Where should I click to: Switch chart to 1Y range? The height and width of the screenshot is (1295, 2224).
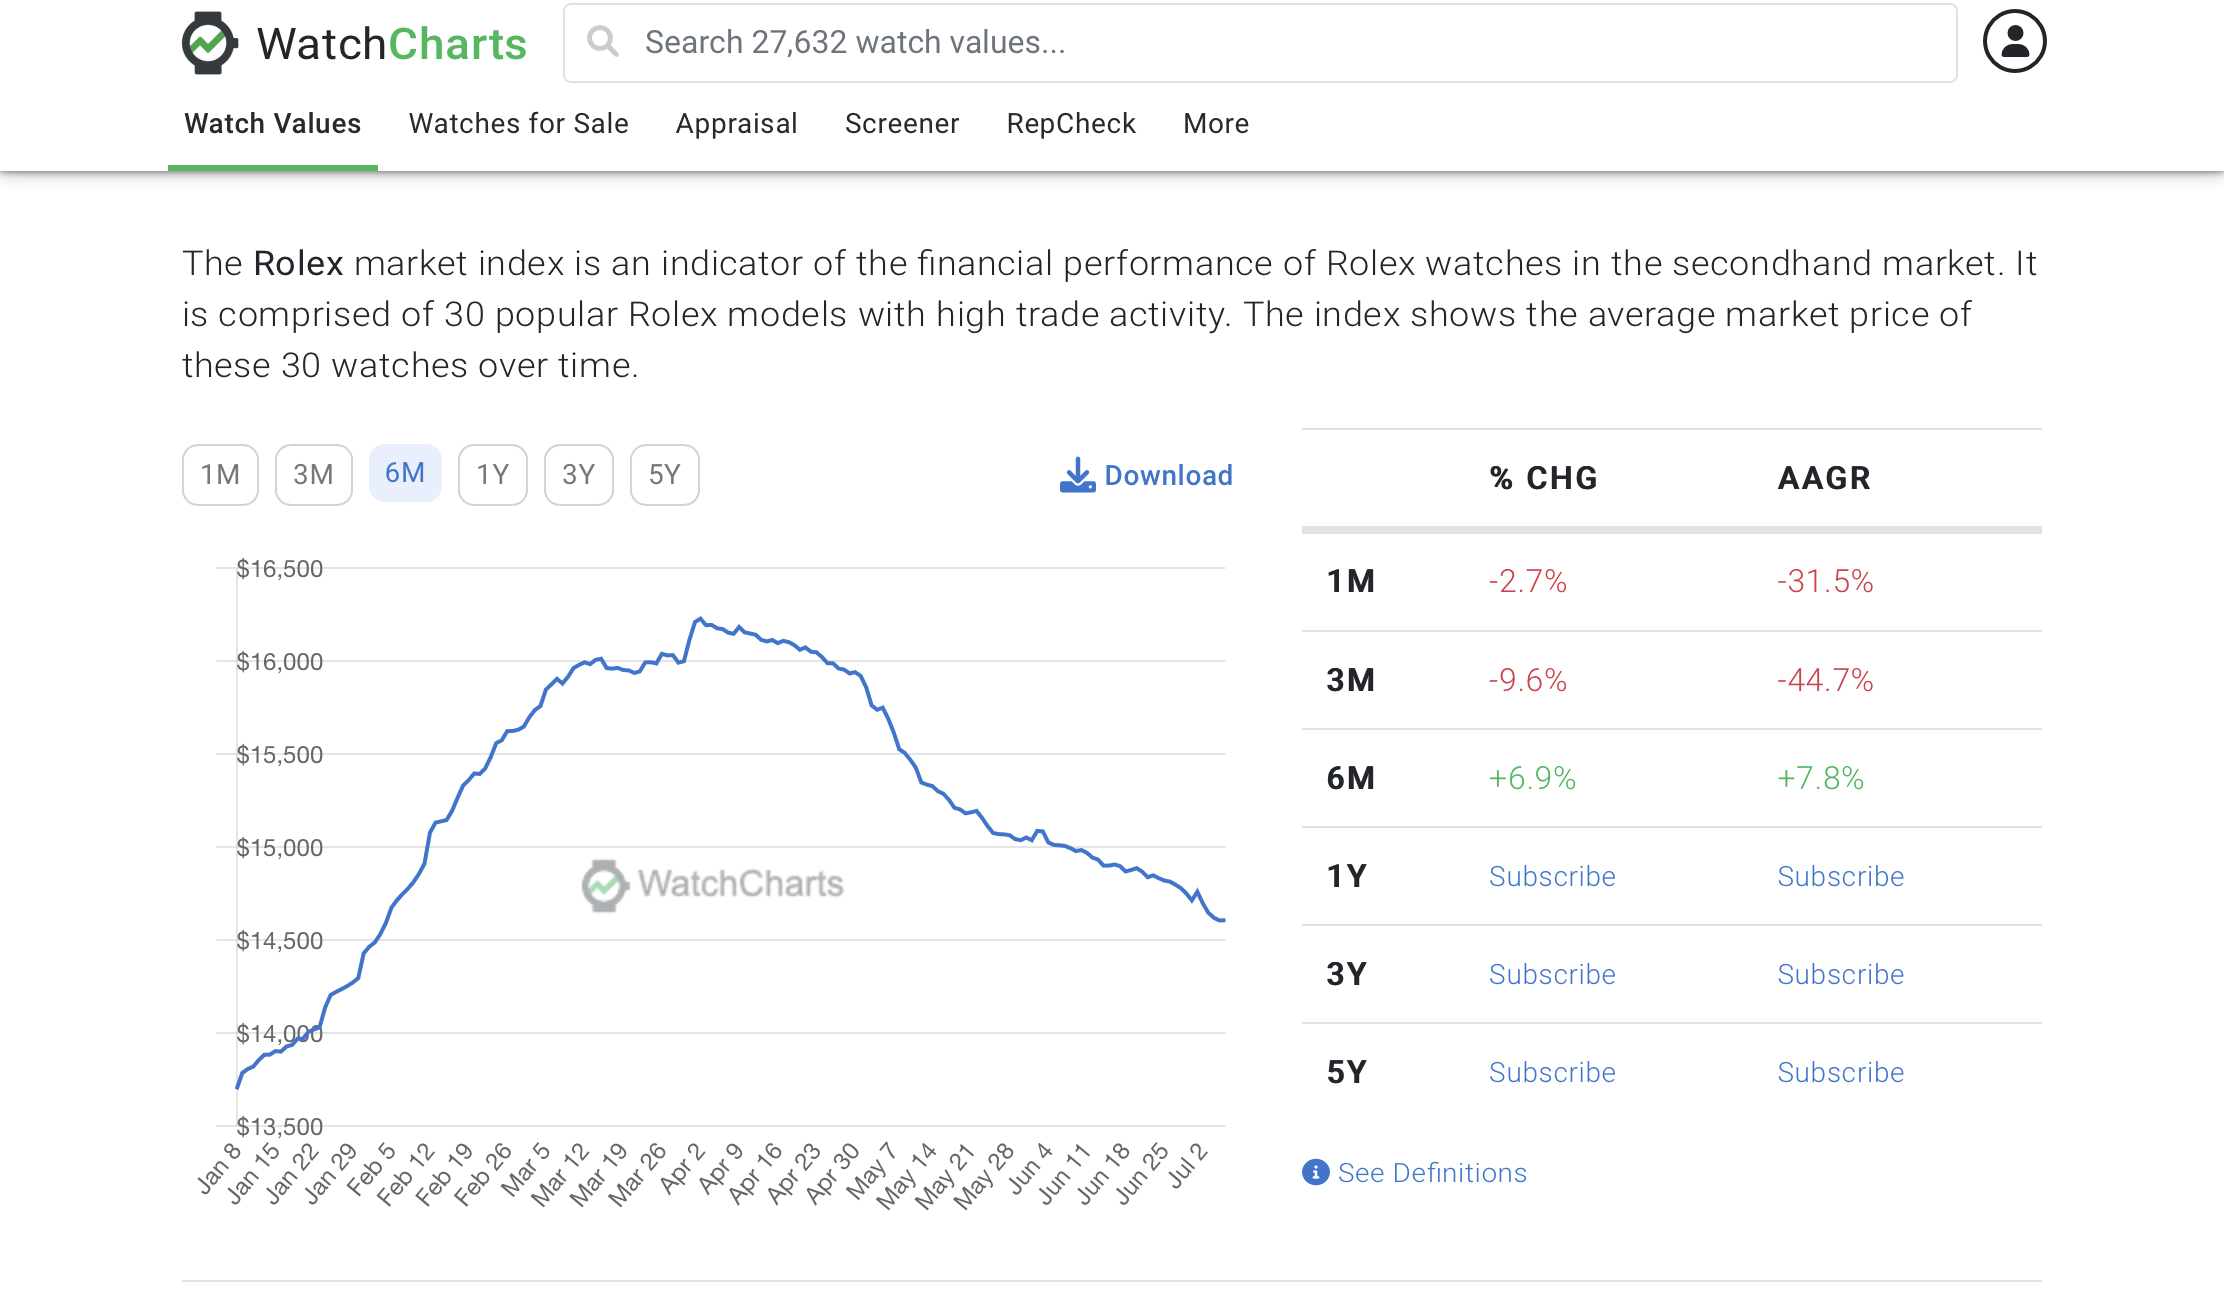pos(492,475)
